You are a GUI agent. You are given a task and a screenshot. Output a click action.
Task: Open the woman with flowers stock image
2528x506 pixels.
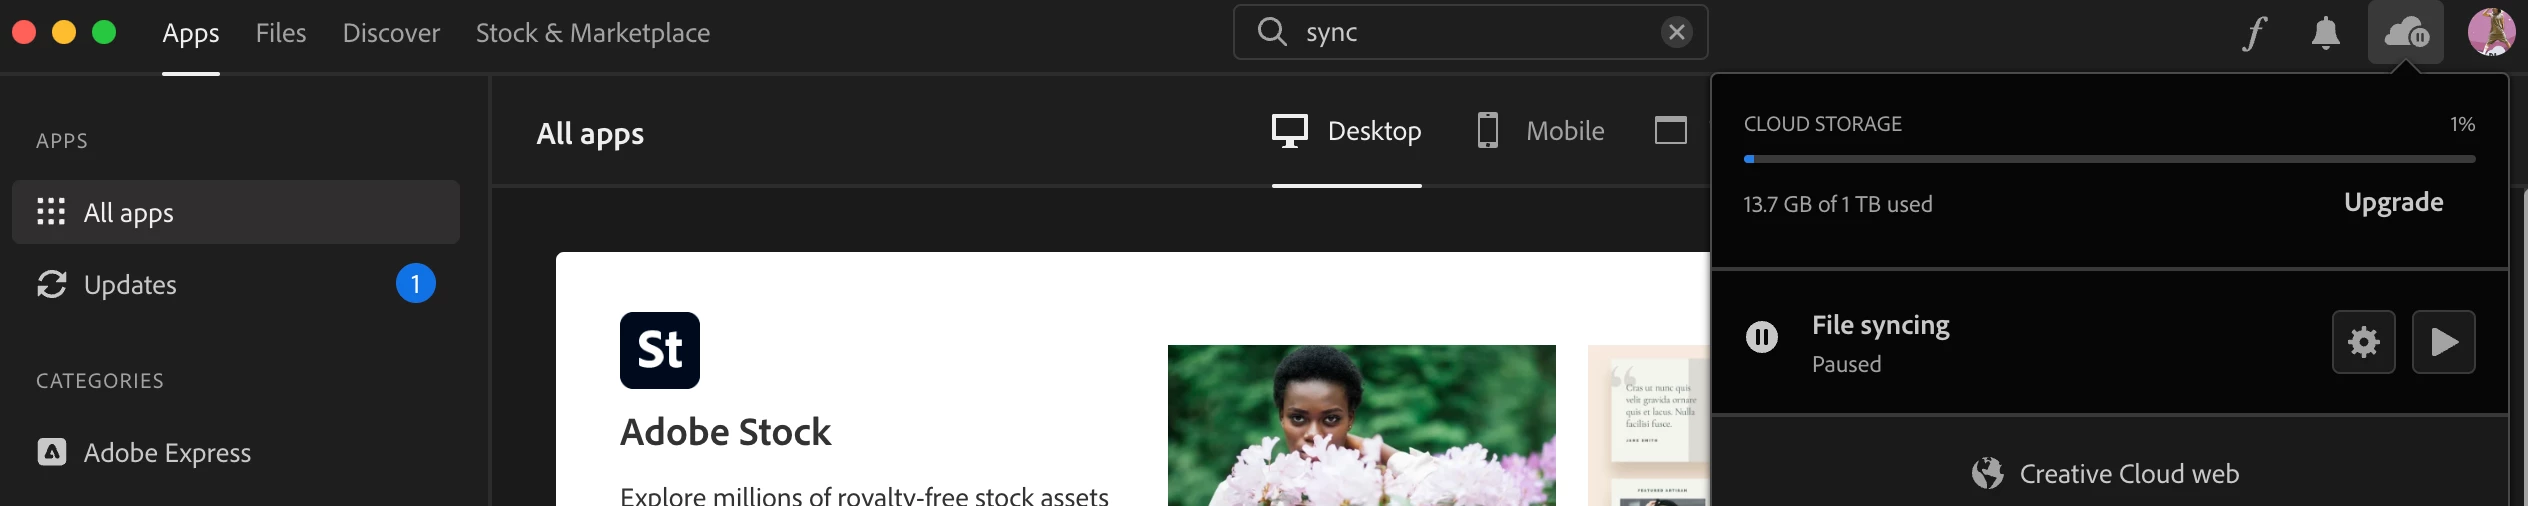coord(1362,426)
